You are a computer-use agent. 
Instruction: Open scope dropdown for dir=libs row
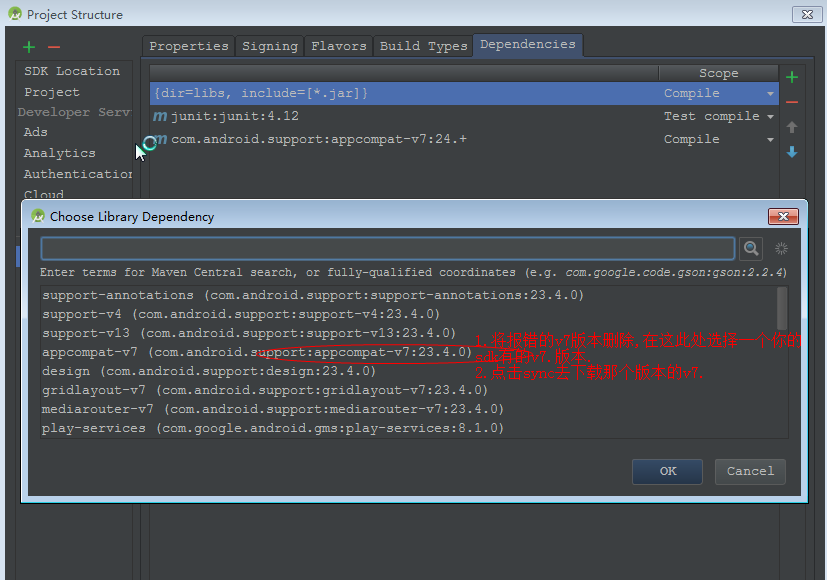[771, 94]
